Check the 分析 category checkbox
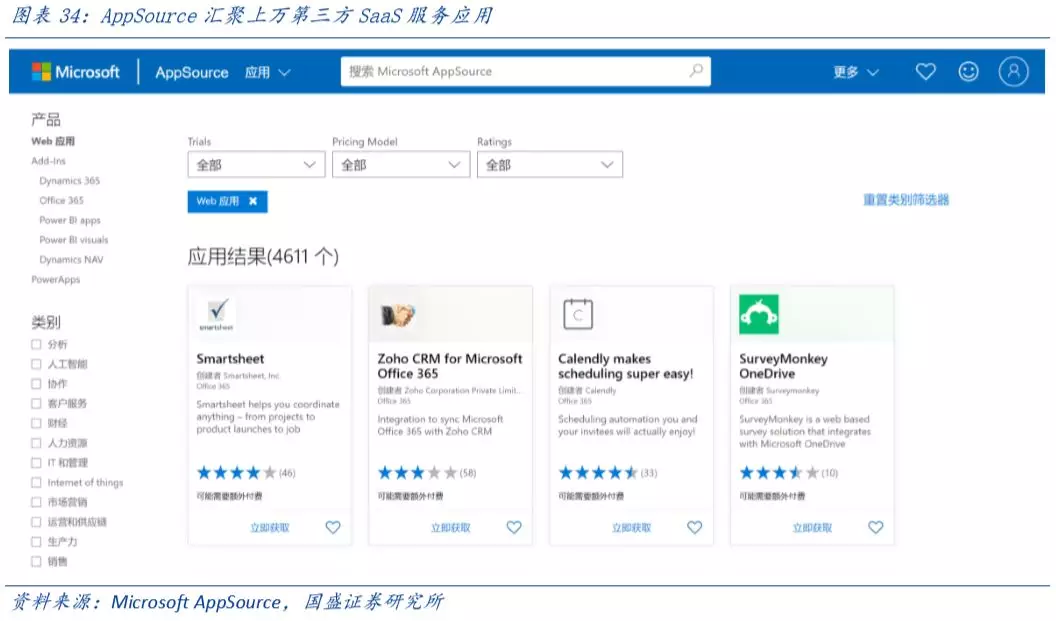The height and width of the screenshot is (621, 1056). point(36,344)
